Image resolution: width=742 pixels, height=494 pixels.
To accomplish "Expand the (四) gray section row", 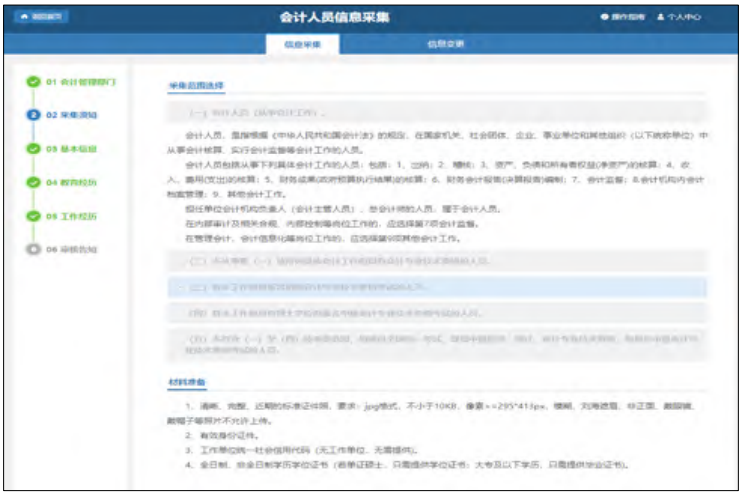I will (437, 313).
